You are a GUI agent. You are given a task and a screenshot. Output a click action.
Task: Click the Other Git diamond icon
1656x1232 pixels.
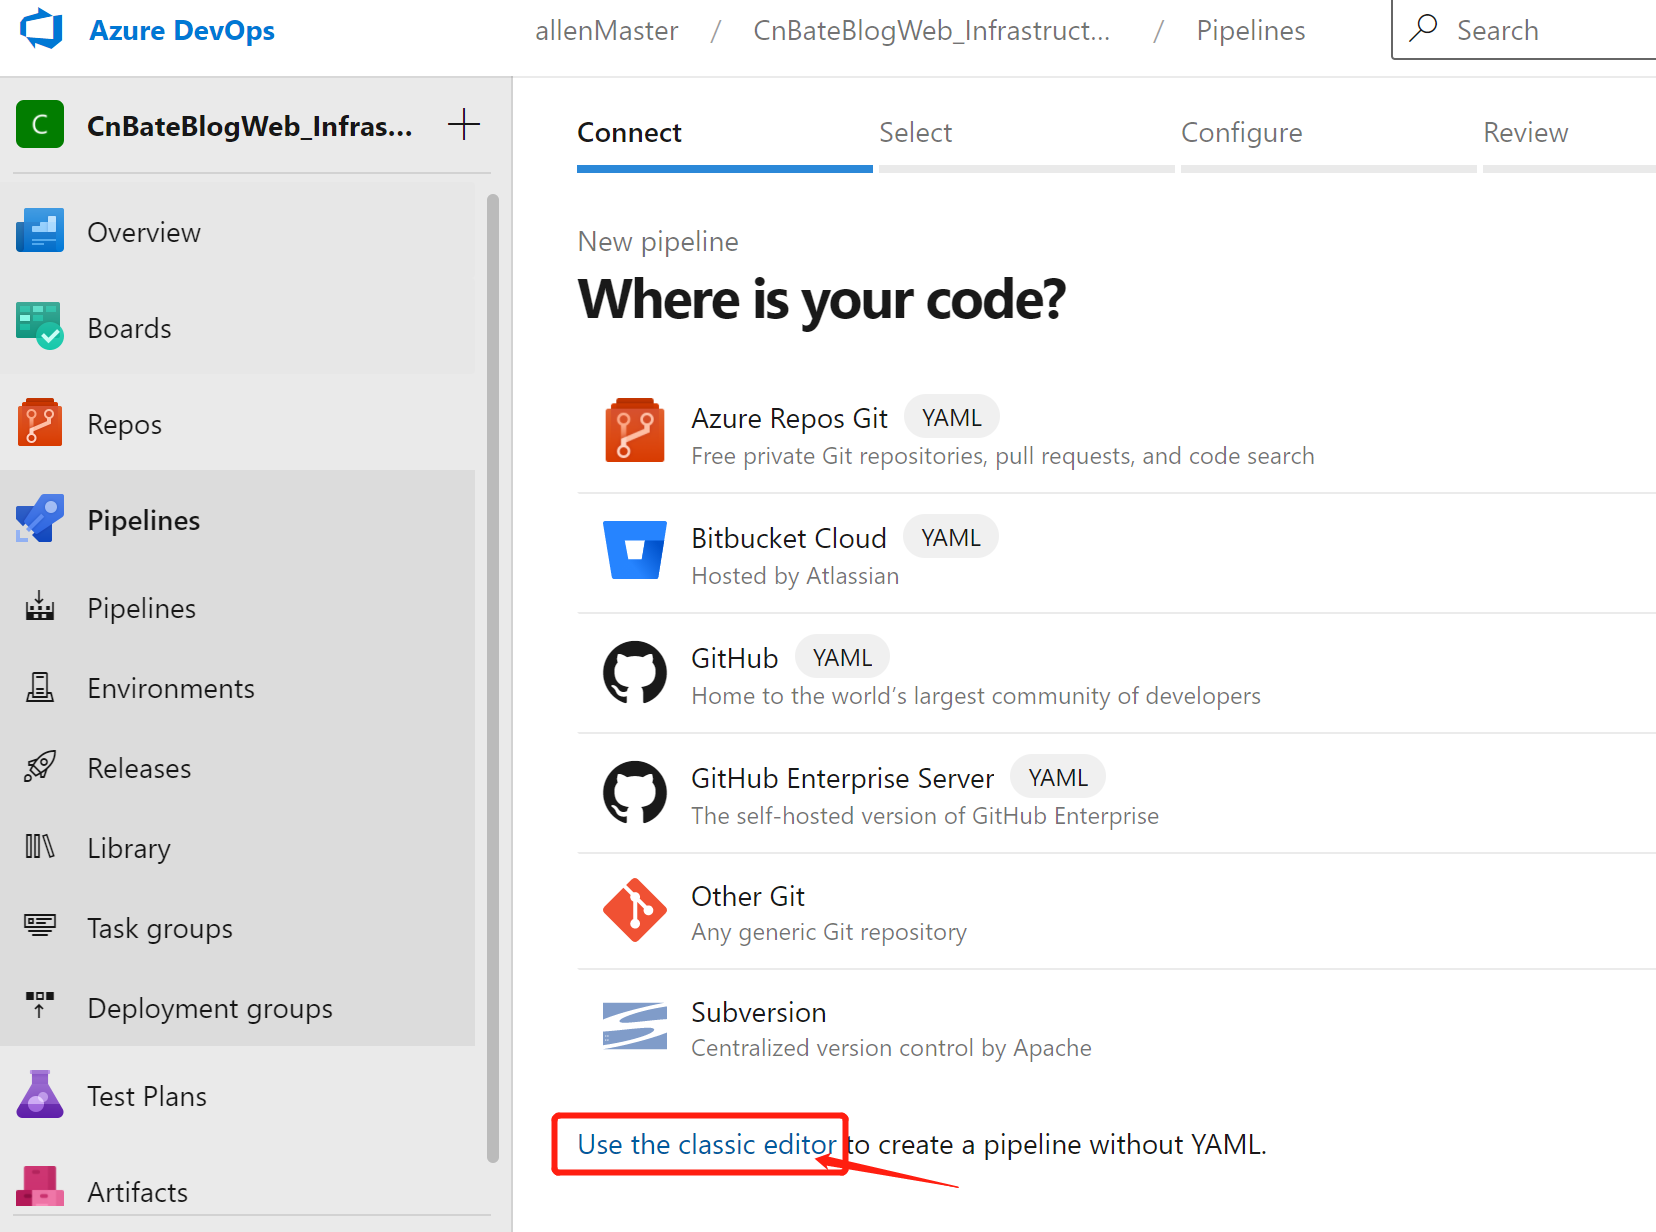click(x=635, y=910)
